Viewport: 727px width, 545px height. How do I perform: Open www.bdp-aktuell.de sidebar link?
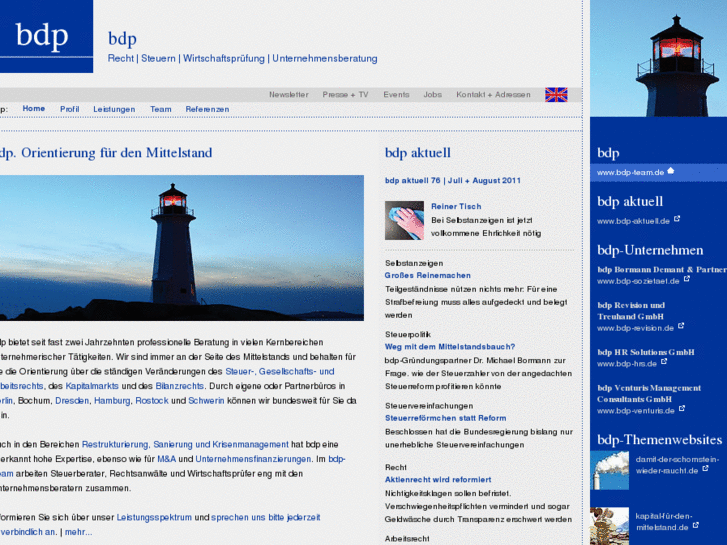click(633, 221)
